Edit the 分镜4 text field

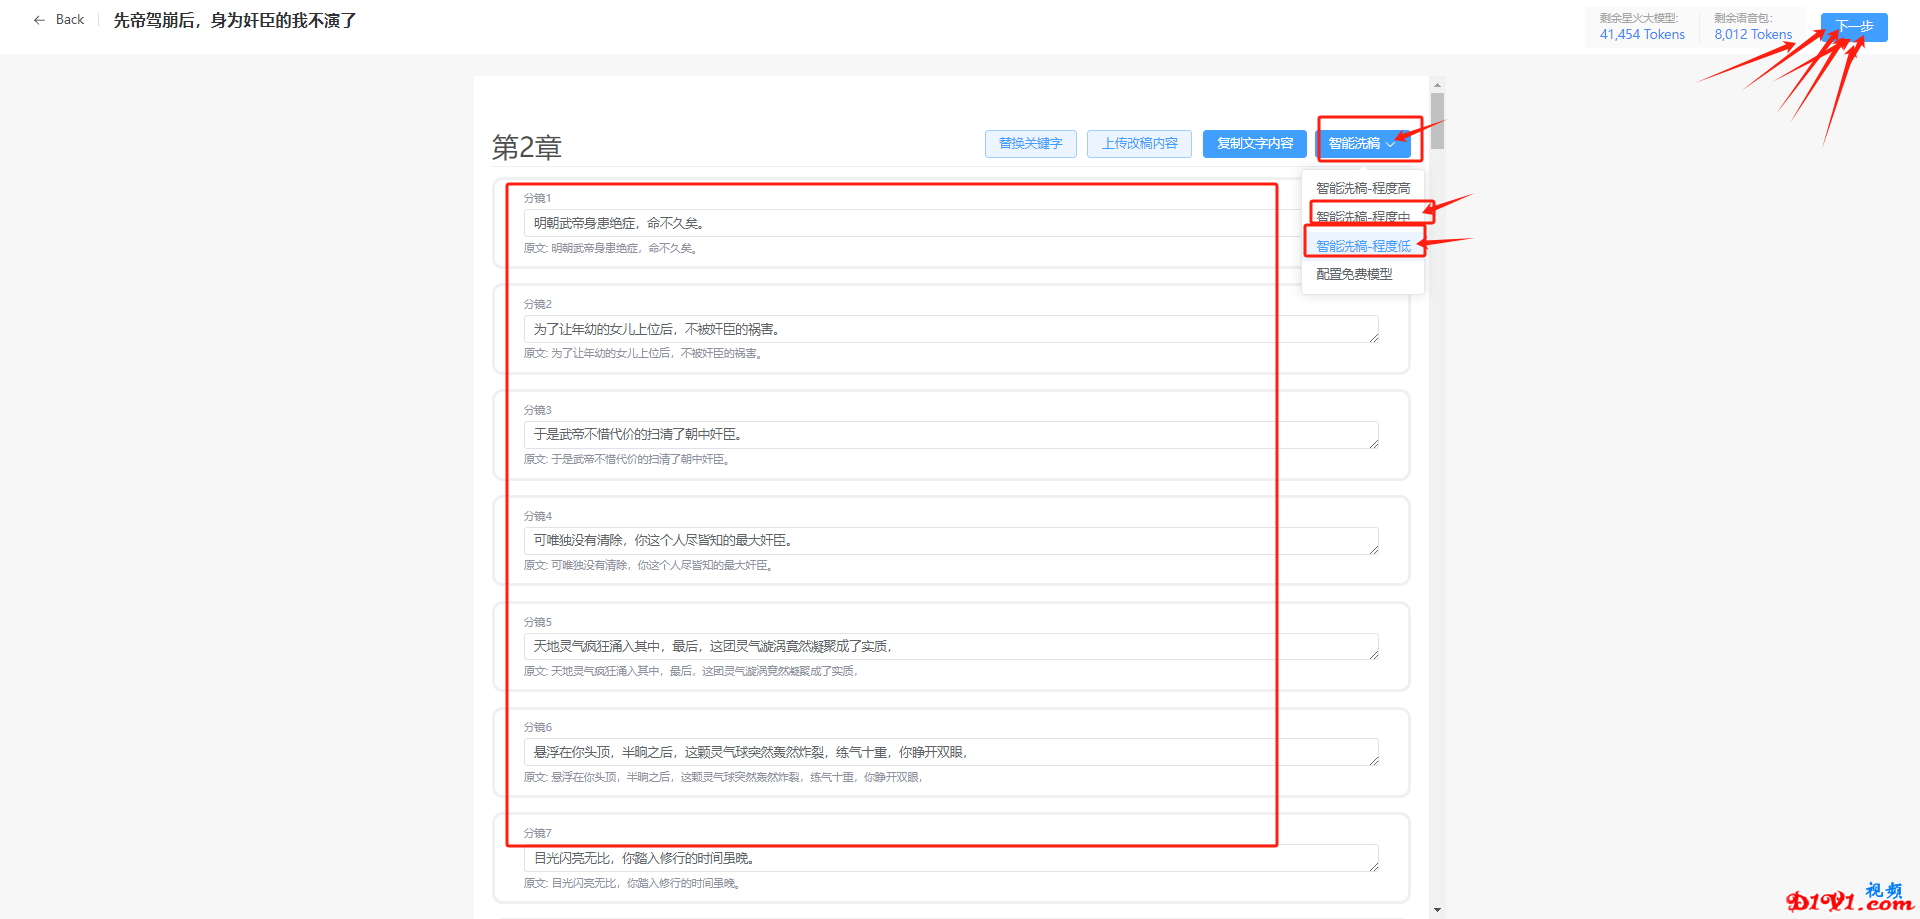pyautogui.click(x=951, y=541)
